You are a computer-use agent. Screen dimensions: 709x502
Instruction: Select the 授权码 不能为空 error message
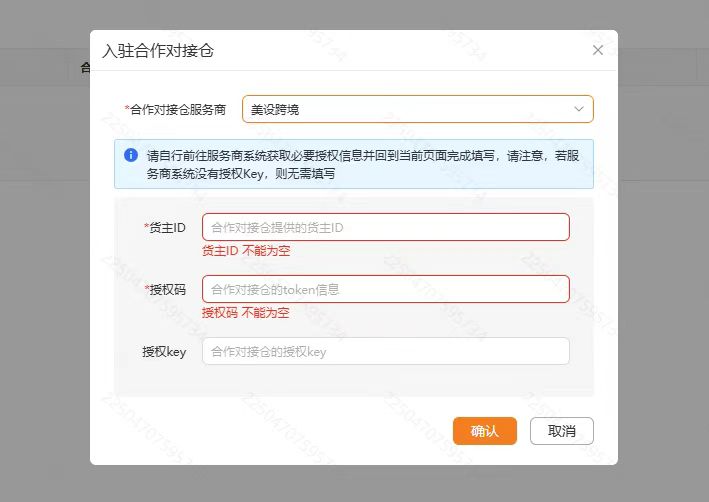[x=246, y=313]
